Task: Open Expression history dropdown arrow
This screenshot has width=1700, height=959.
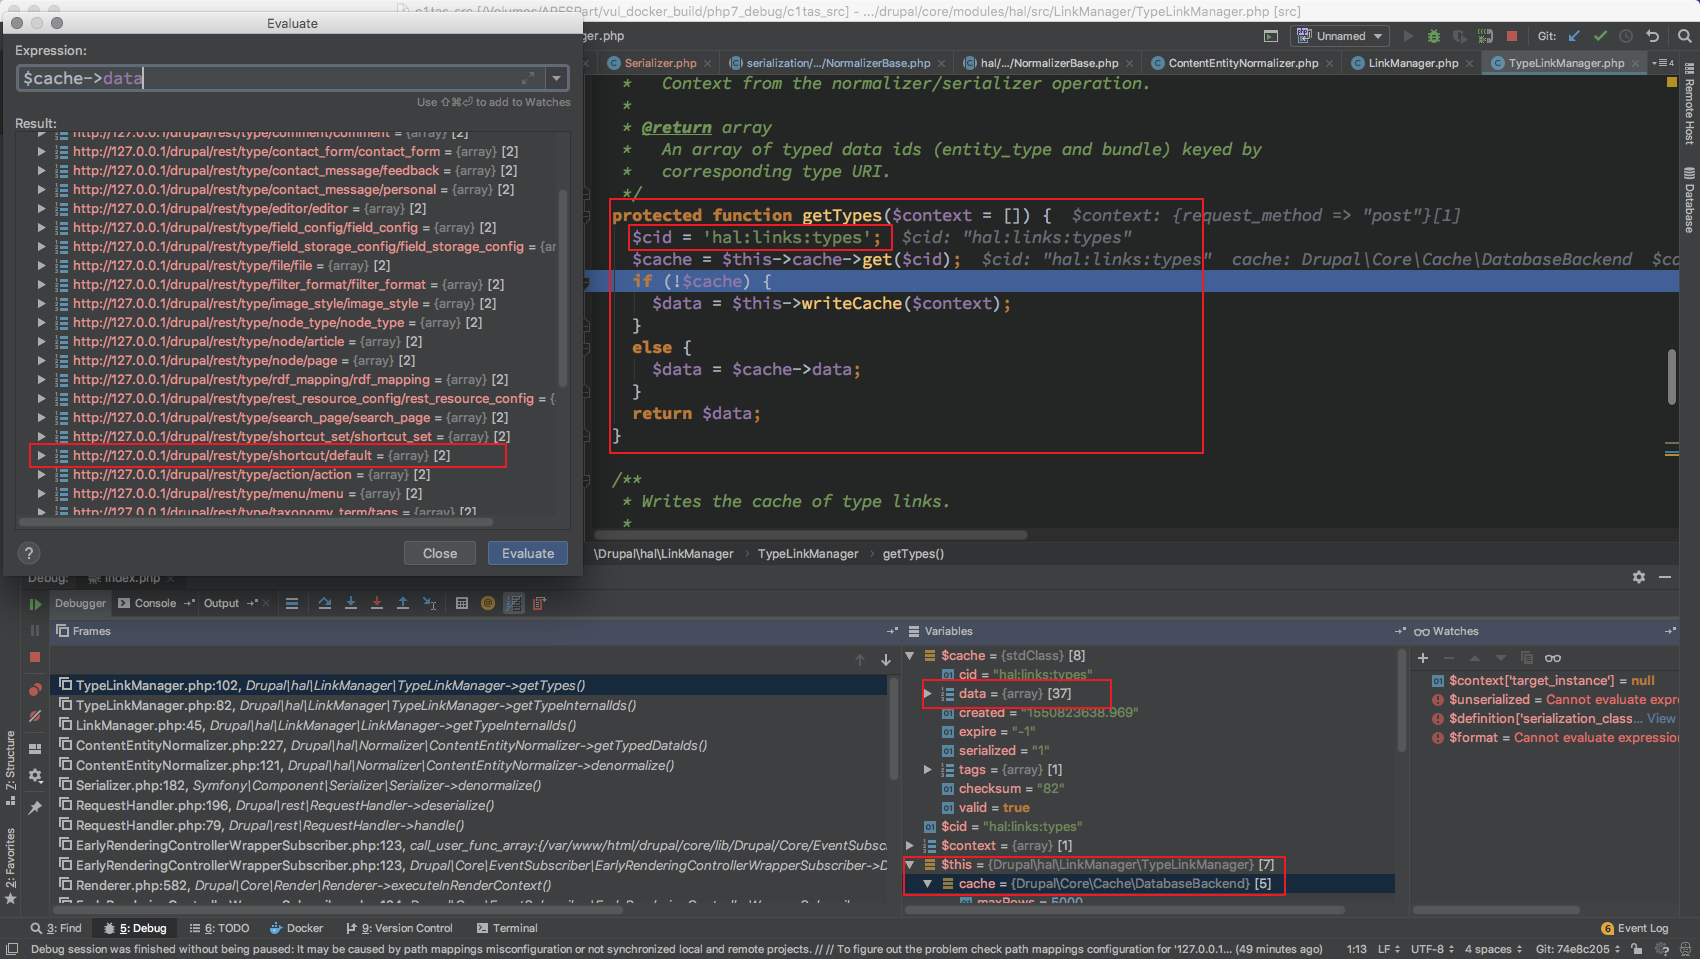Action: coord(557,78)
